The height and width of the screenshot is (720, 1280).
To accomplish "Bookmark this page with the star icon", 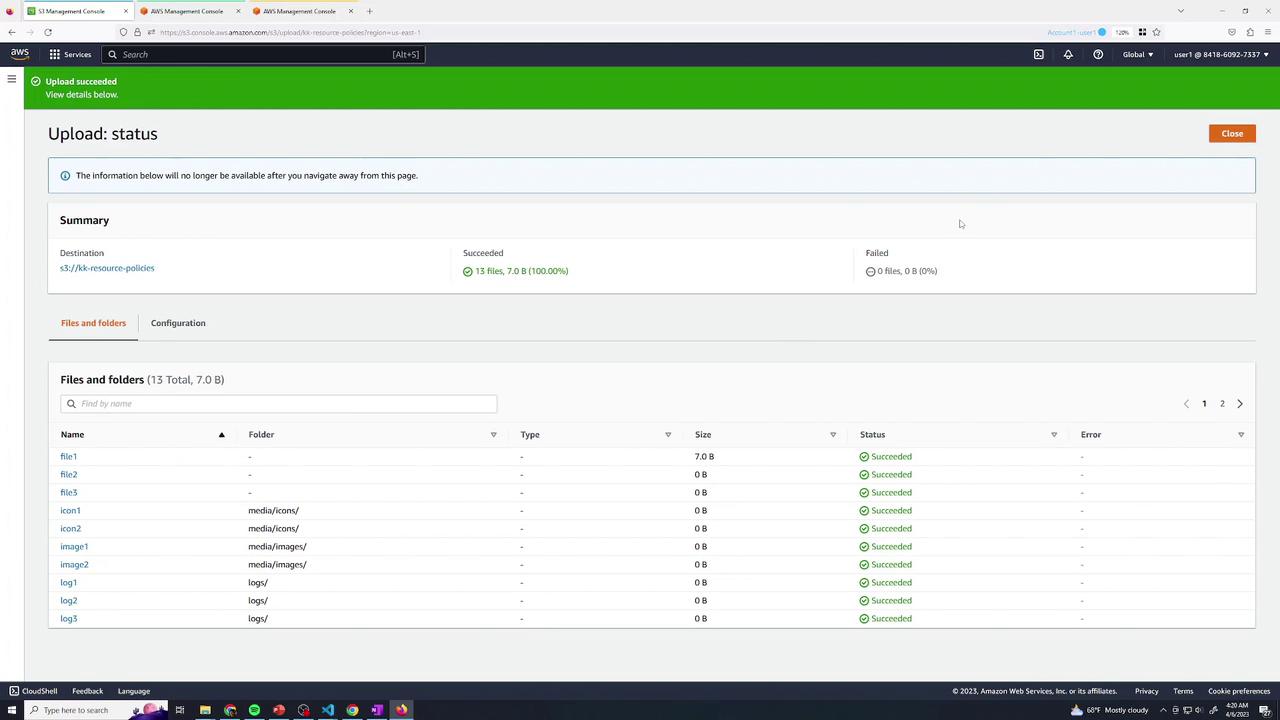I will pyautogui.click(x=1156, y=32).
